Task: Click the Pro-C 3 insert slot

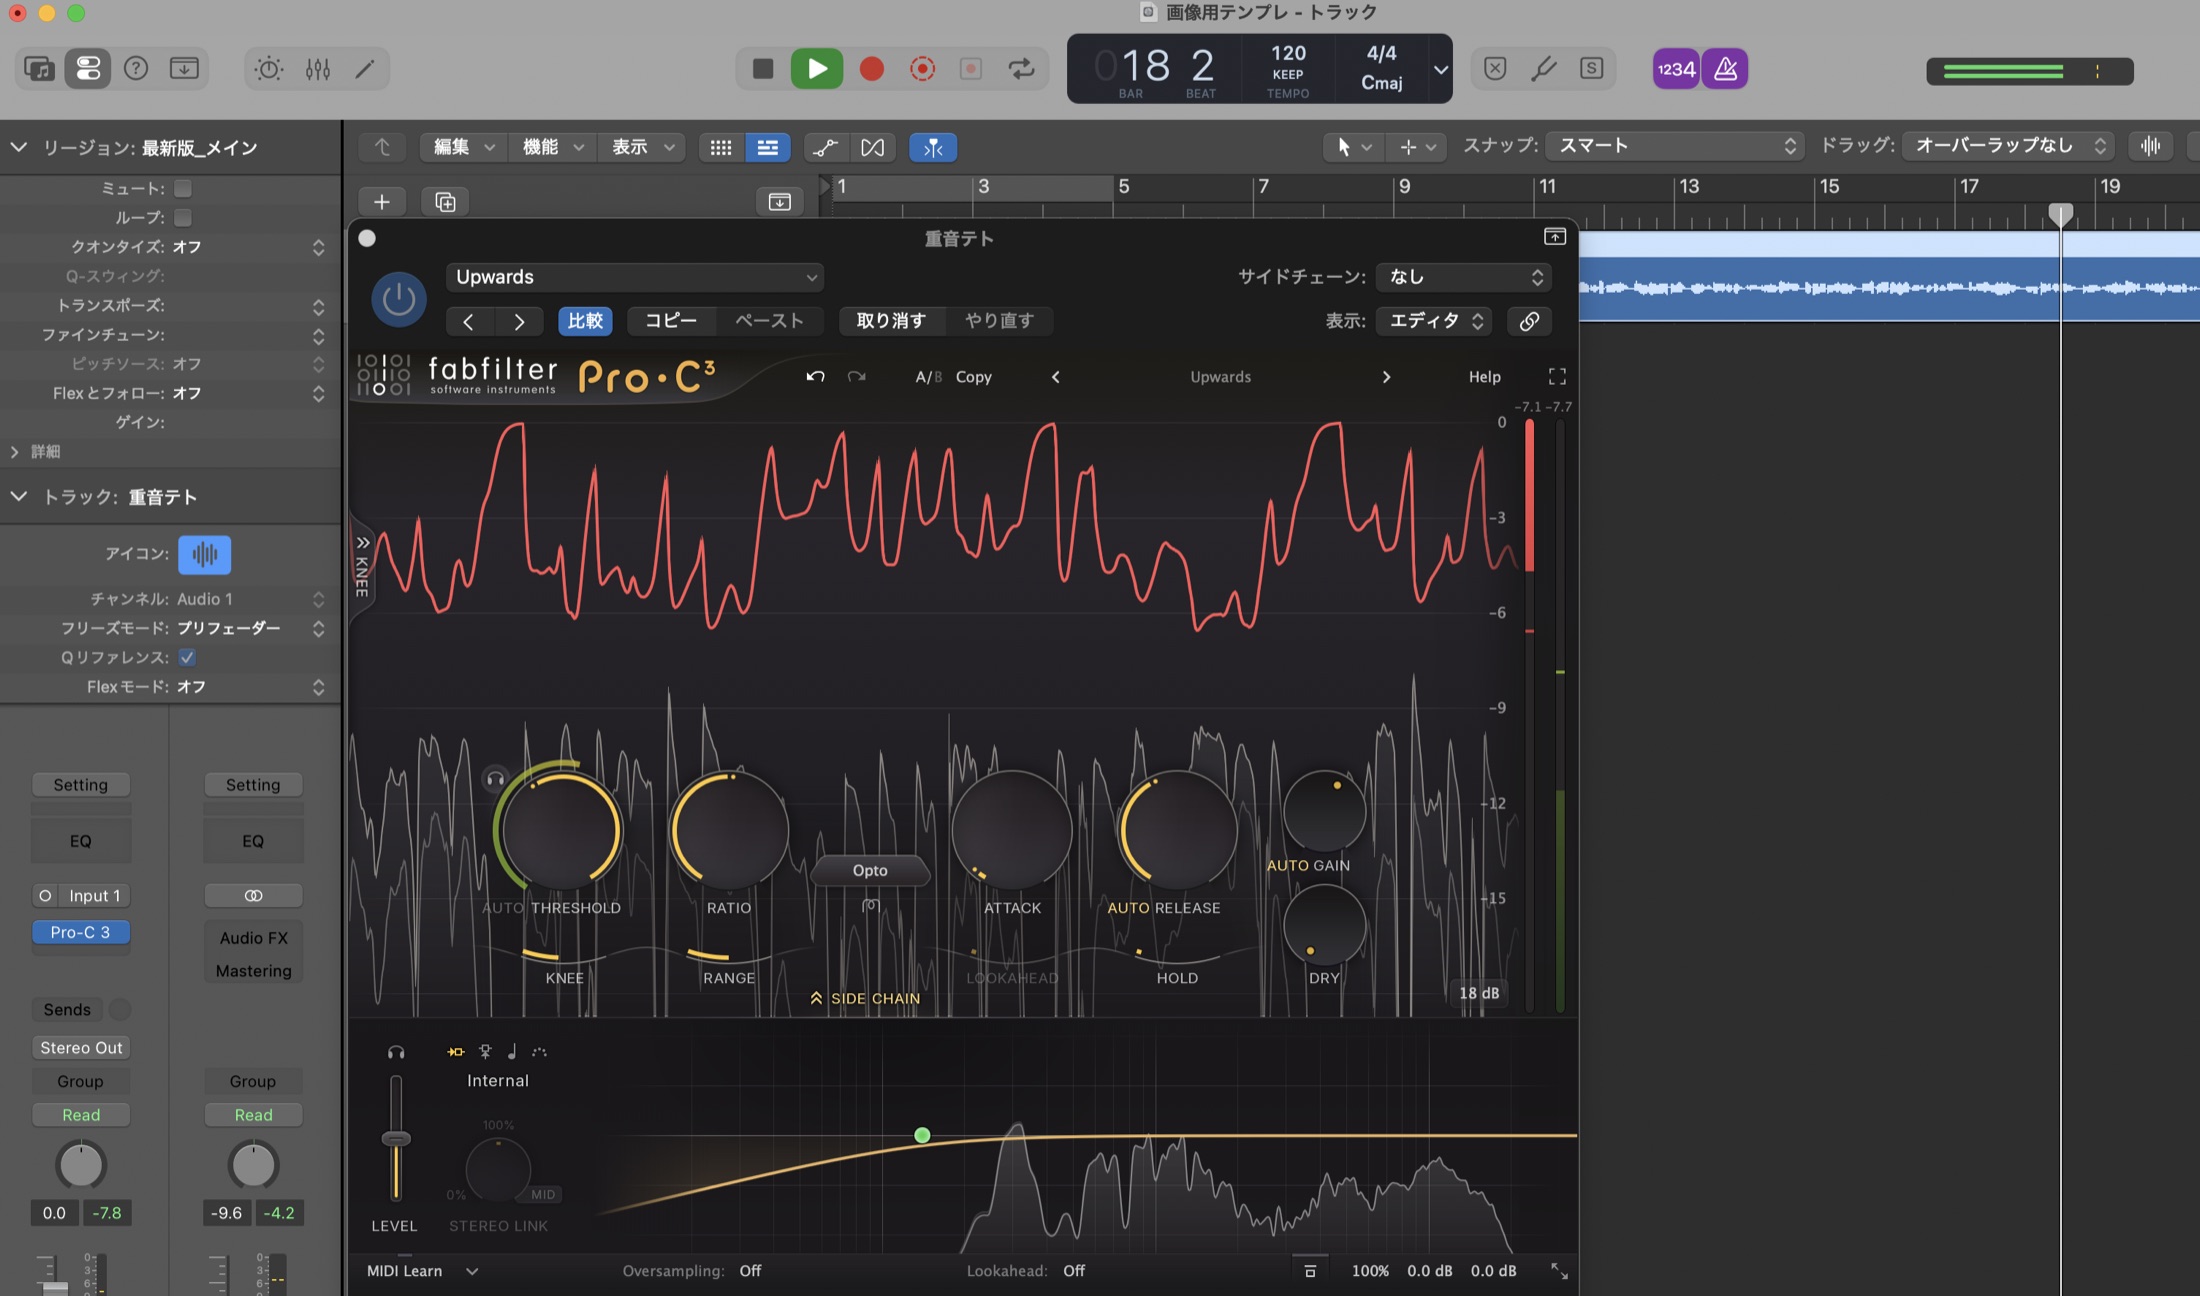Action: coord(81,932)
